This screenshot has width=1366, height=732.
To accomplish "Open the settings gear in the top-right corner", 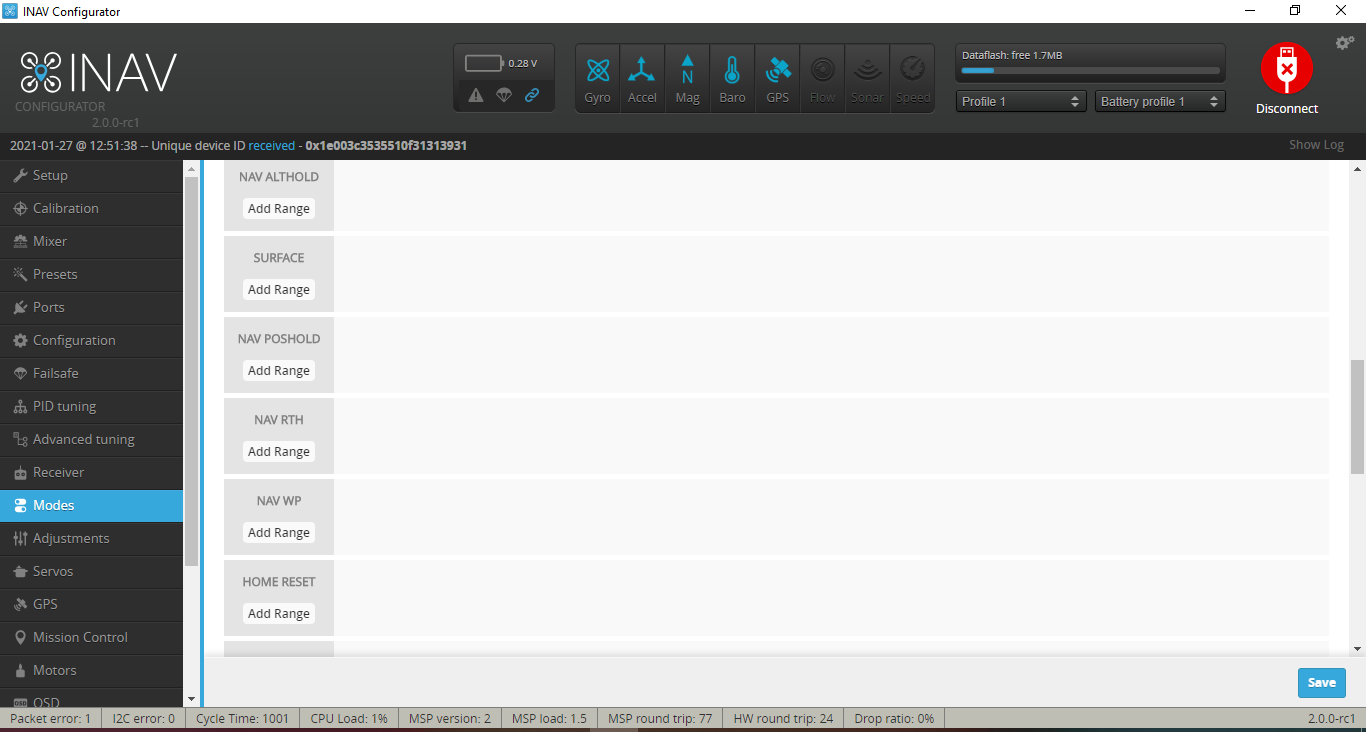I will click(1343, 43).
